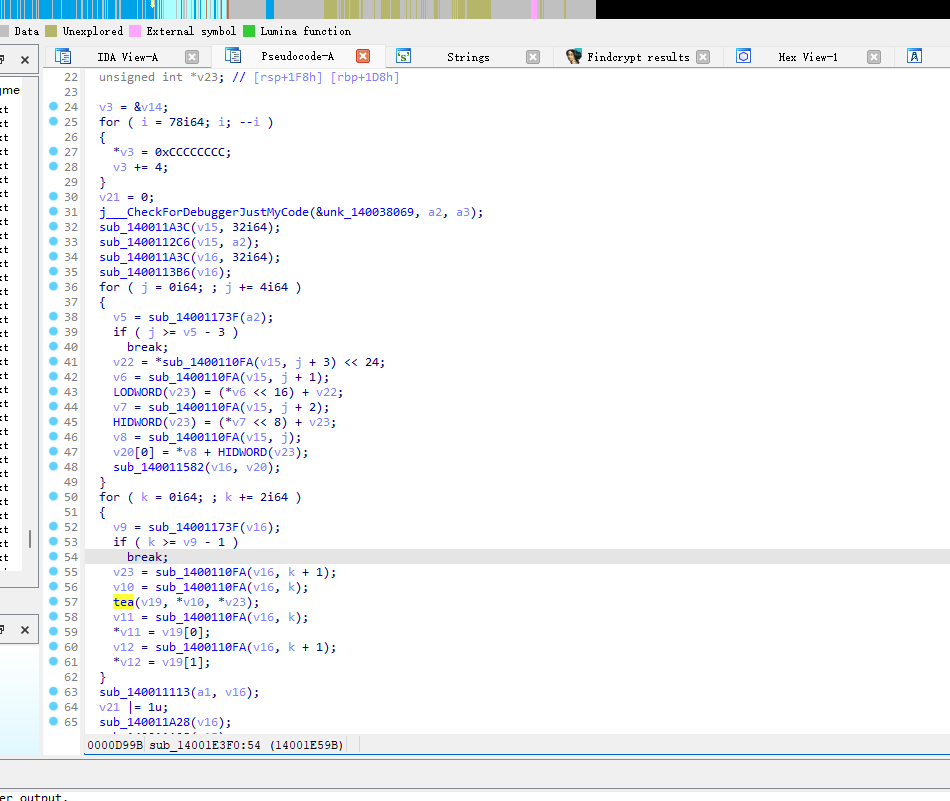Click the highlighted tea function call

tap(124, 602)
